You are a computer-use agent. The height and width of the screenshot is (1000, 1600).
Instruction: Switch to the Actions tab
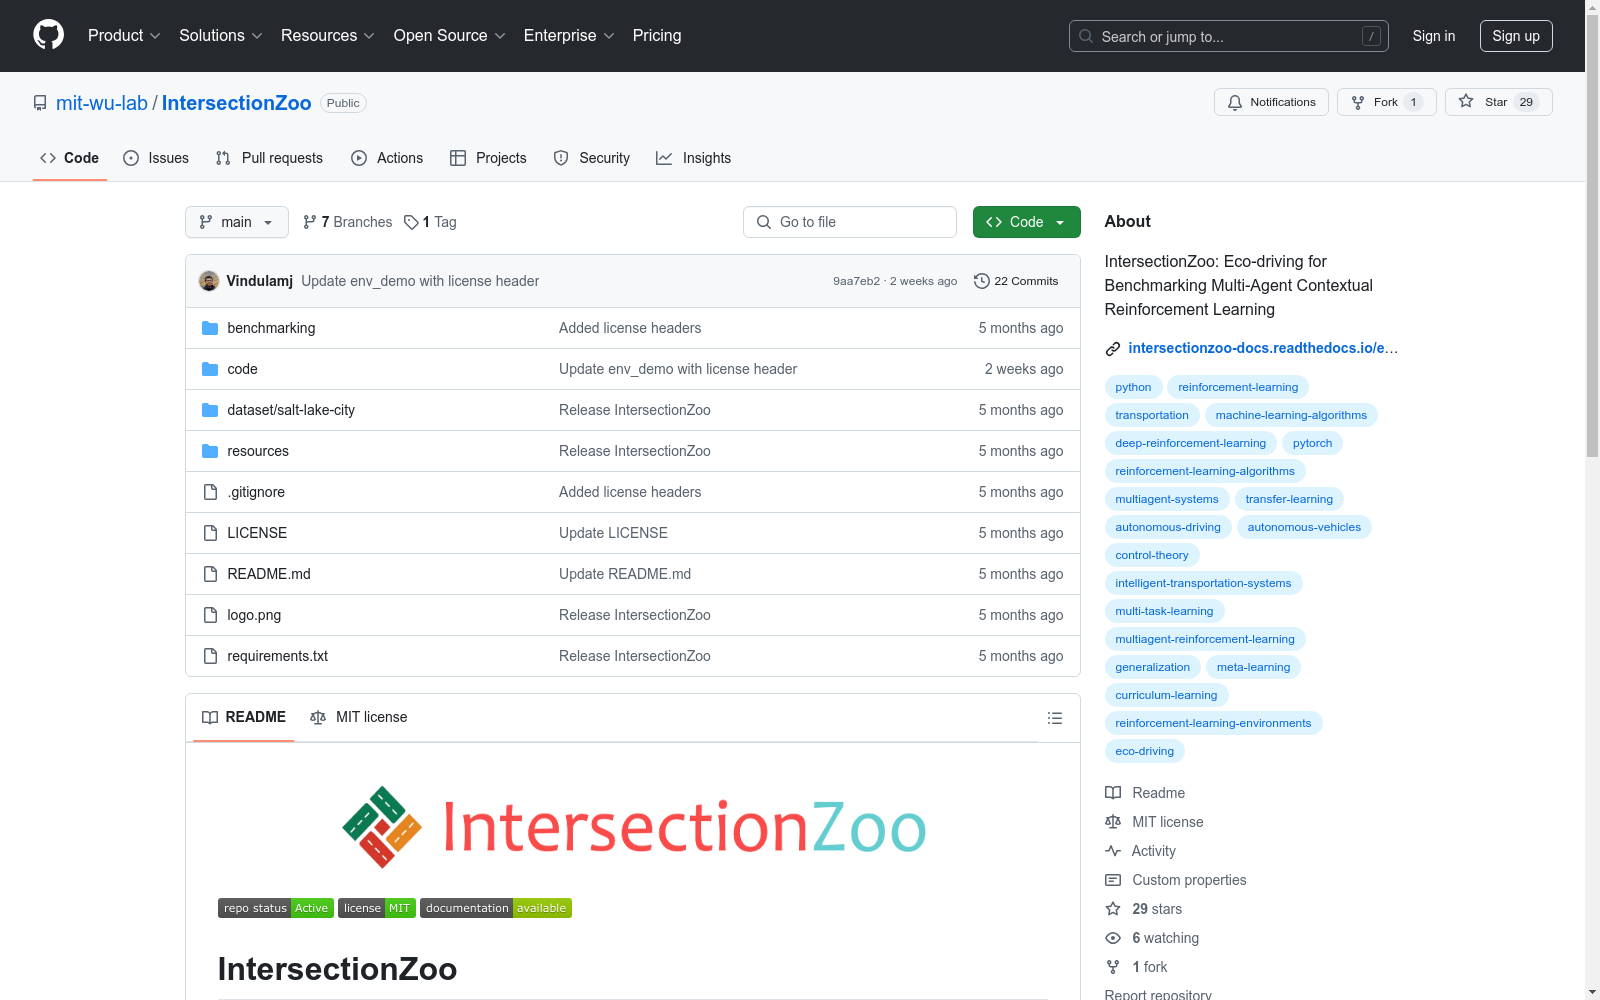coord(387,158)
